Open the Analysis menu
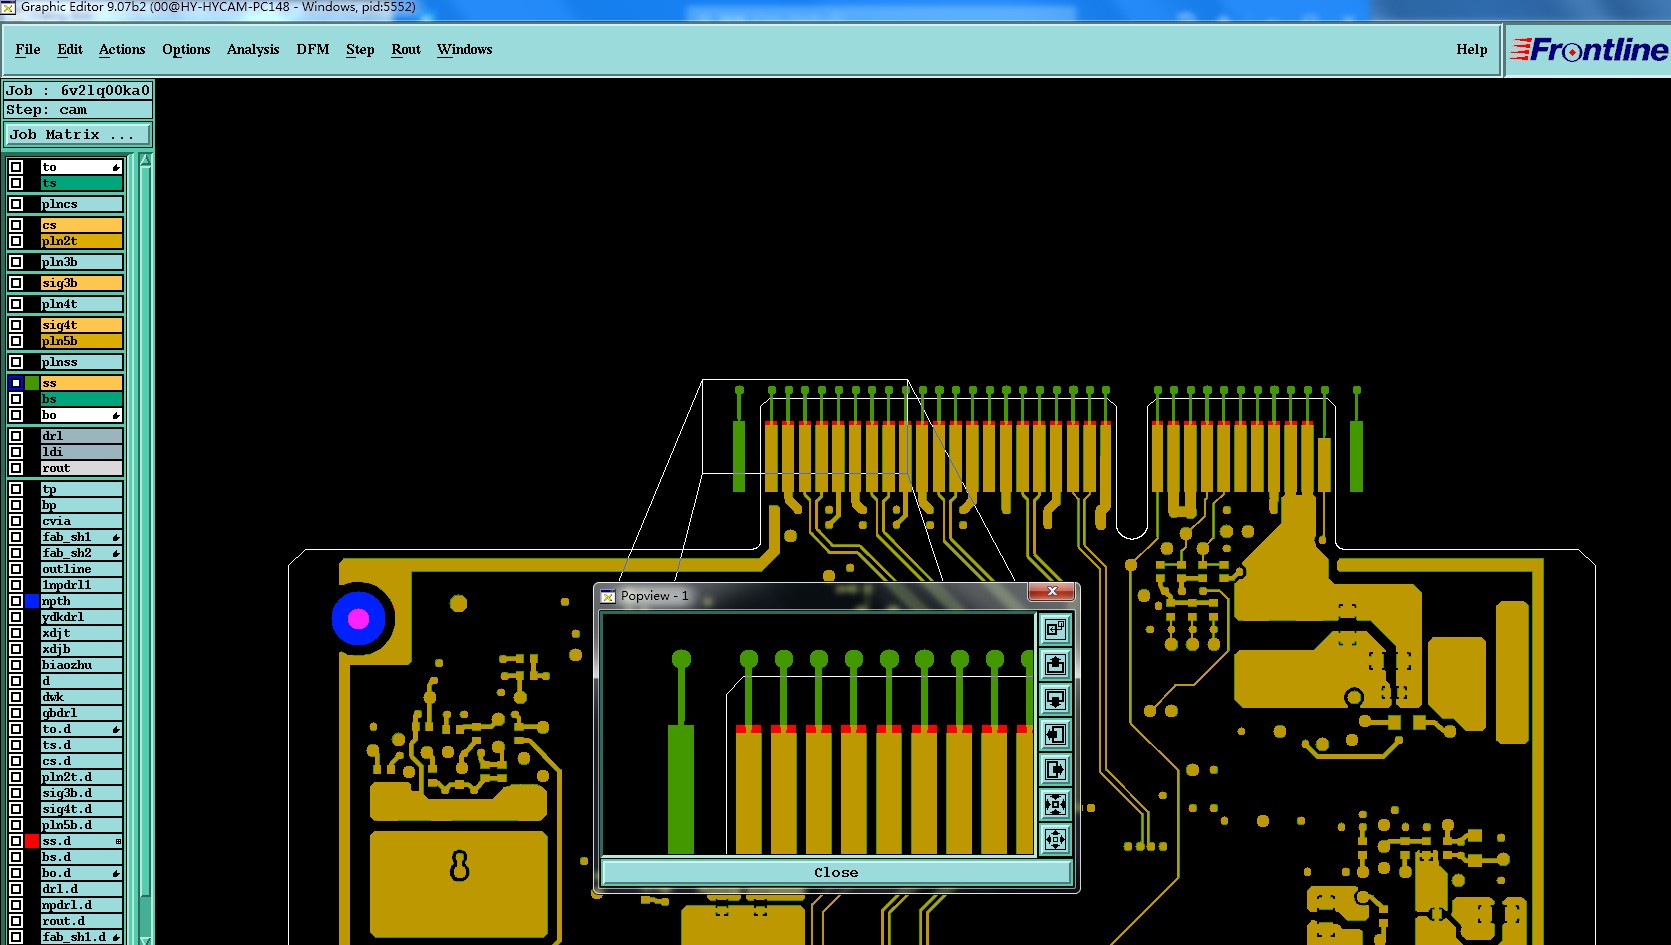 (253, 49)
